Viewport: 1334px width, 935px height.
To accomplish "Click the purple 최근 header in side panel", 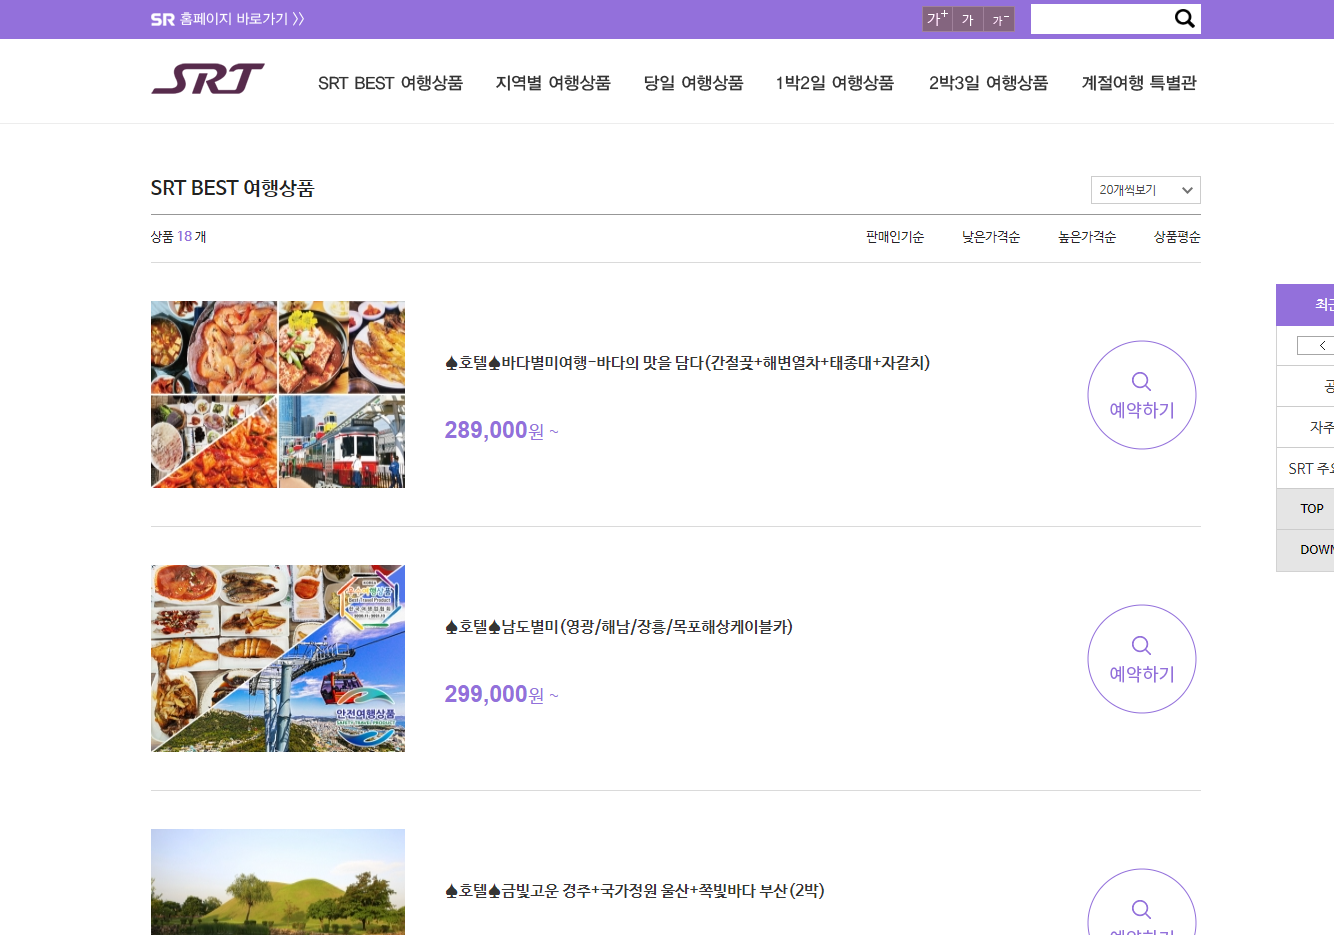I will [x=1305, y=305].
